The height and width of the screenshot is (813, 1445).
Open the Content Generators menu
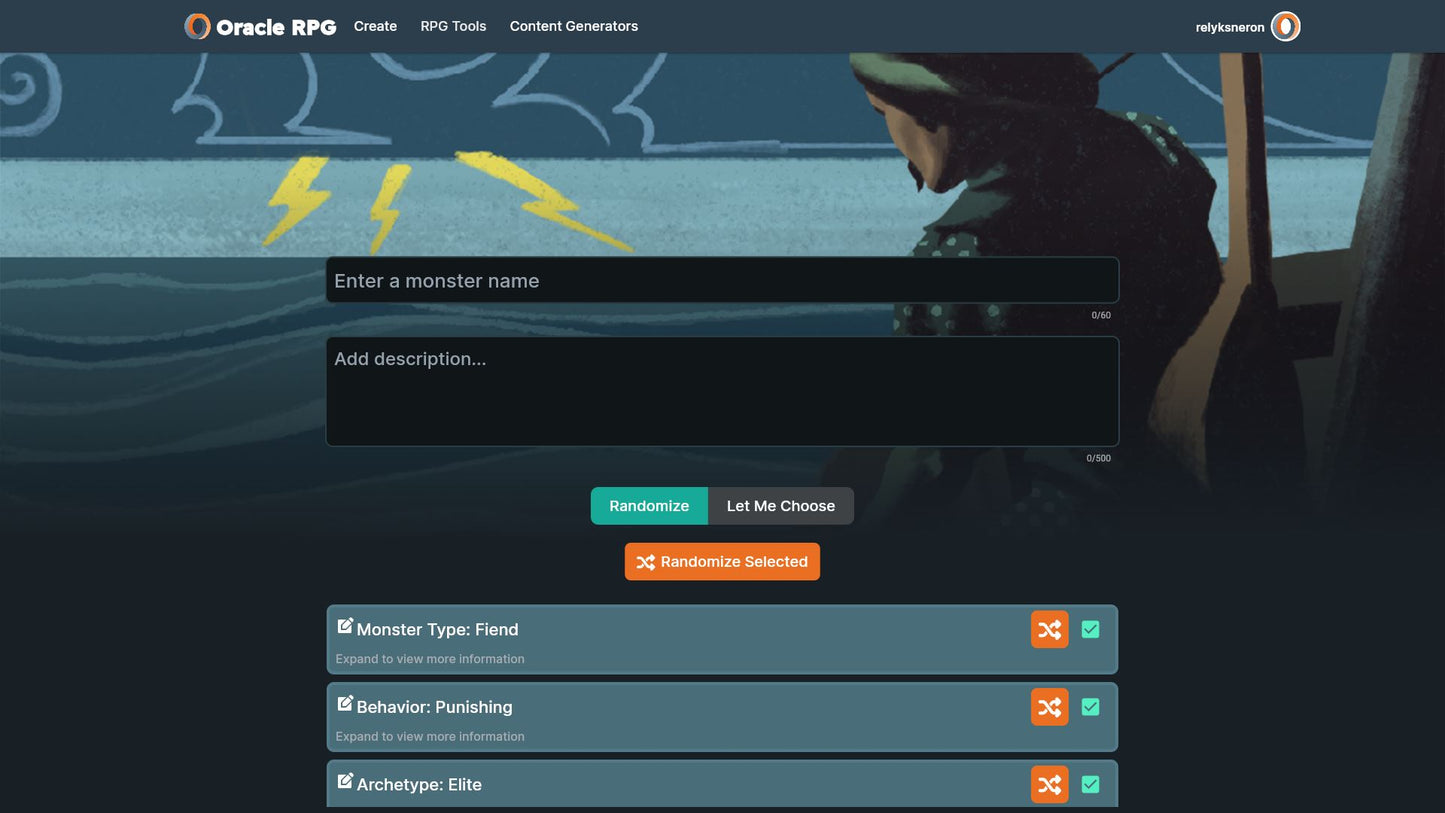coord(573,27)
